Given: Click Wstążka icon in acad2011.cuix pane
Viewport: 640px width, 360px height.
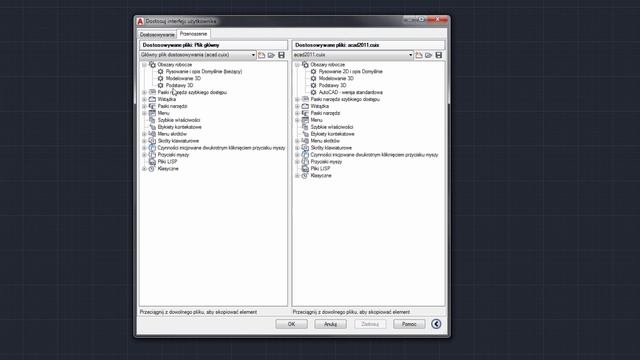Looking at the screenshot, I should 305,106.
